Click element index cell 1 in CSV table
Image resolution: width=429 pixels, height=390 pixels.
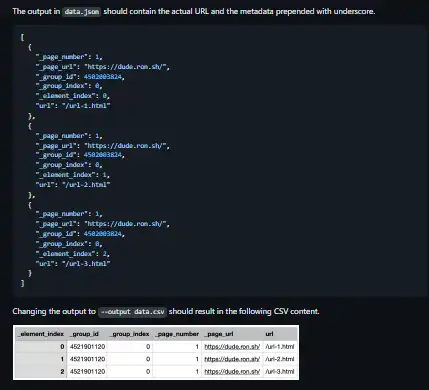[x=40, y=359]
